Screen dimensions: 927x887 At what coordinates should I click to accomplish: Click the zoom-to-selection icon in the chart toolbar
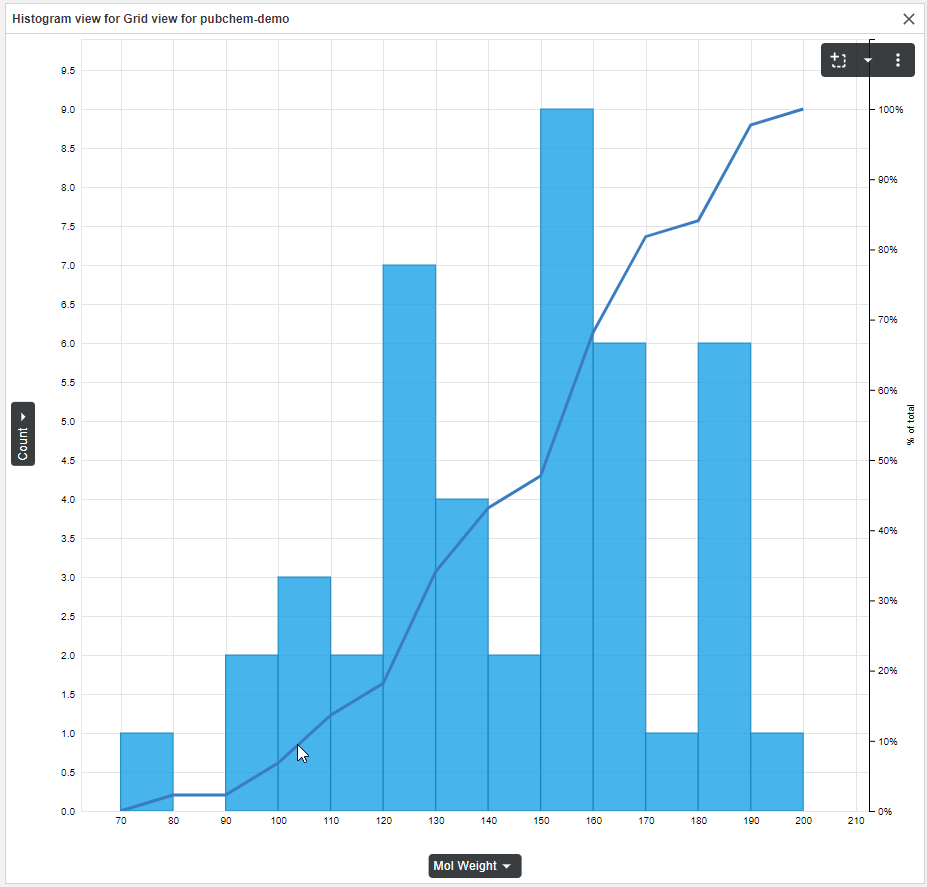pyautogui.click(x=838, y=60)
